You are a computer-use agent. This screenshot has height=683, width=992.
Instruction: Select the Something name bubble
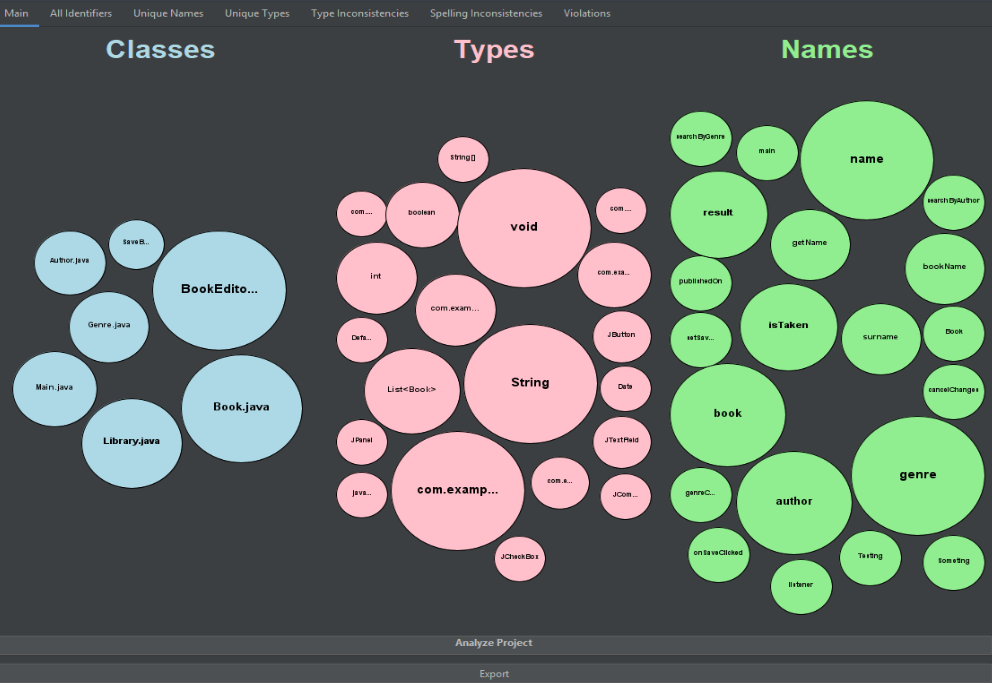click(953, 562)
